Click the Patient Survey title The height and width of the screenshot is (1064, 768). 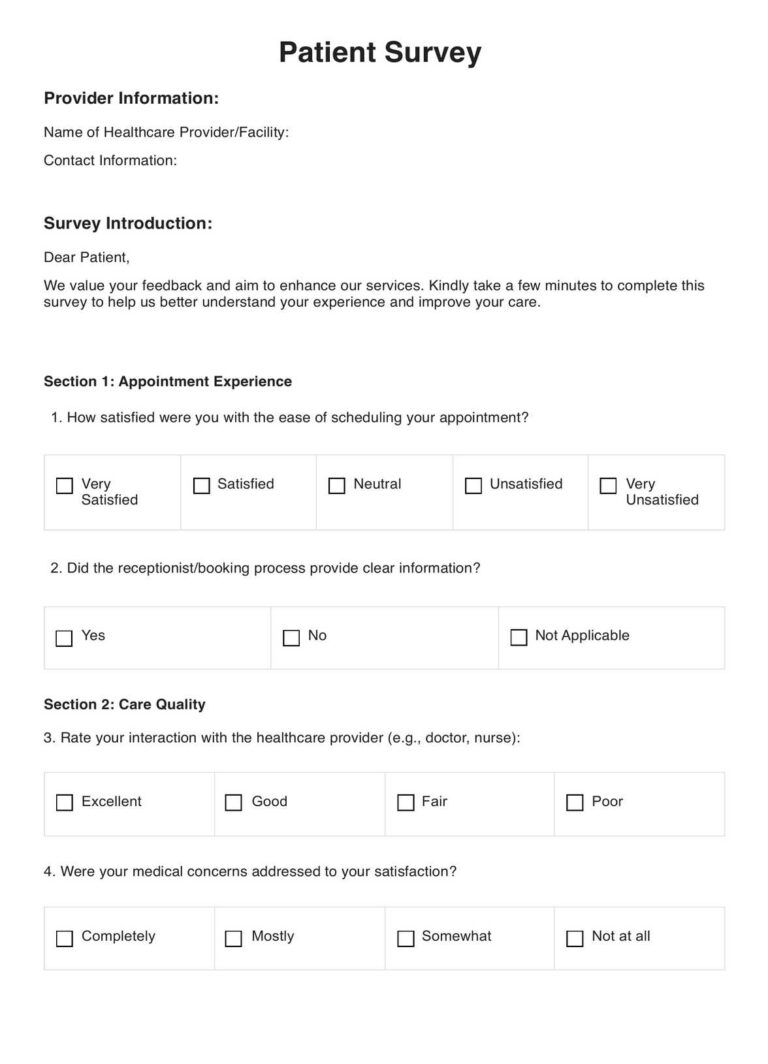tap(380, 52)
